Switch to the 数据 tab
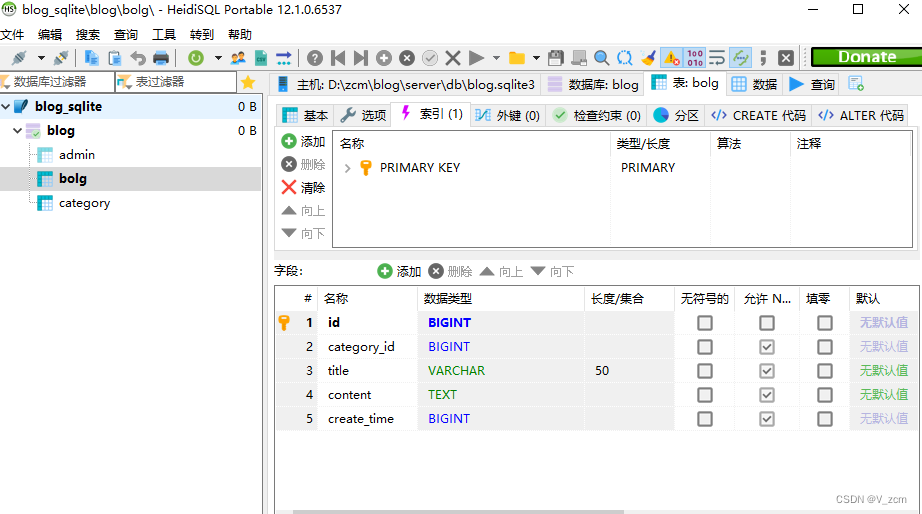Image resolution: width=922 pixels, height=514 pixels. pos(754,84)
